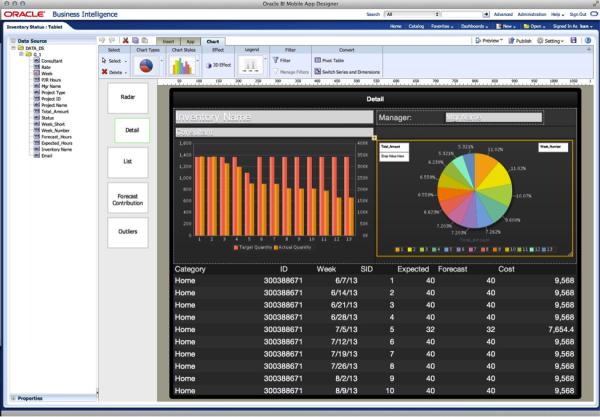Select the pie chart type icon
The width and height of the screenshot is (600, 417).
pos(146,66)
